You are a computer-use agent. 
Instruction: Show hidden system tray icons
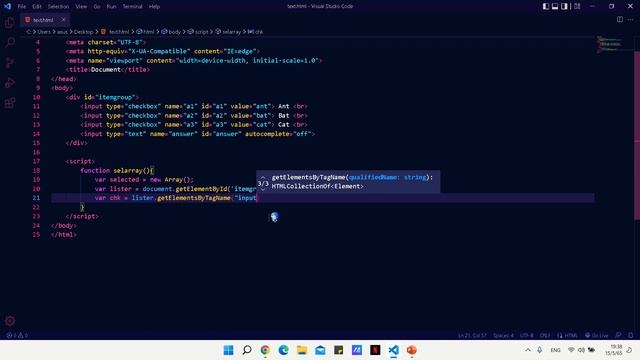point(528,350)
